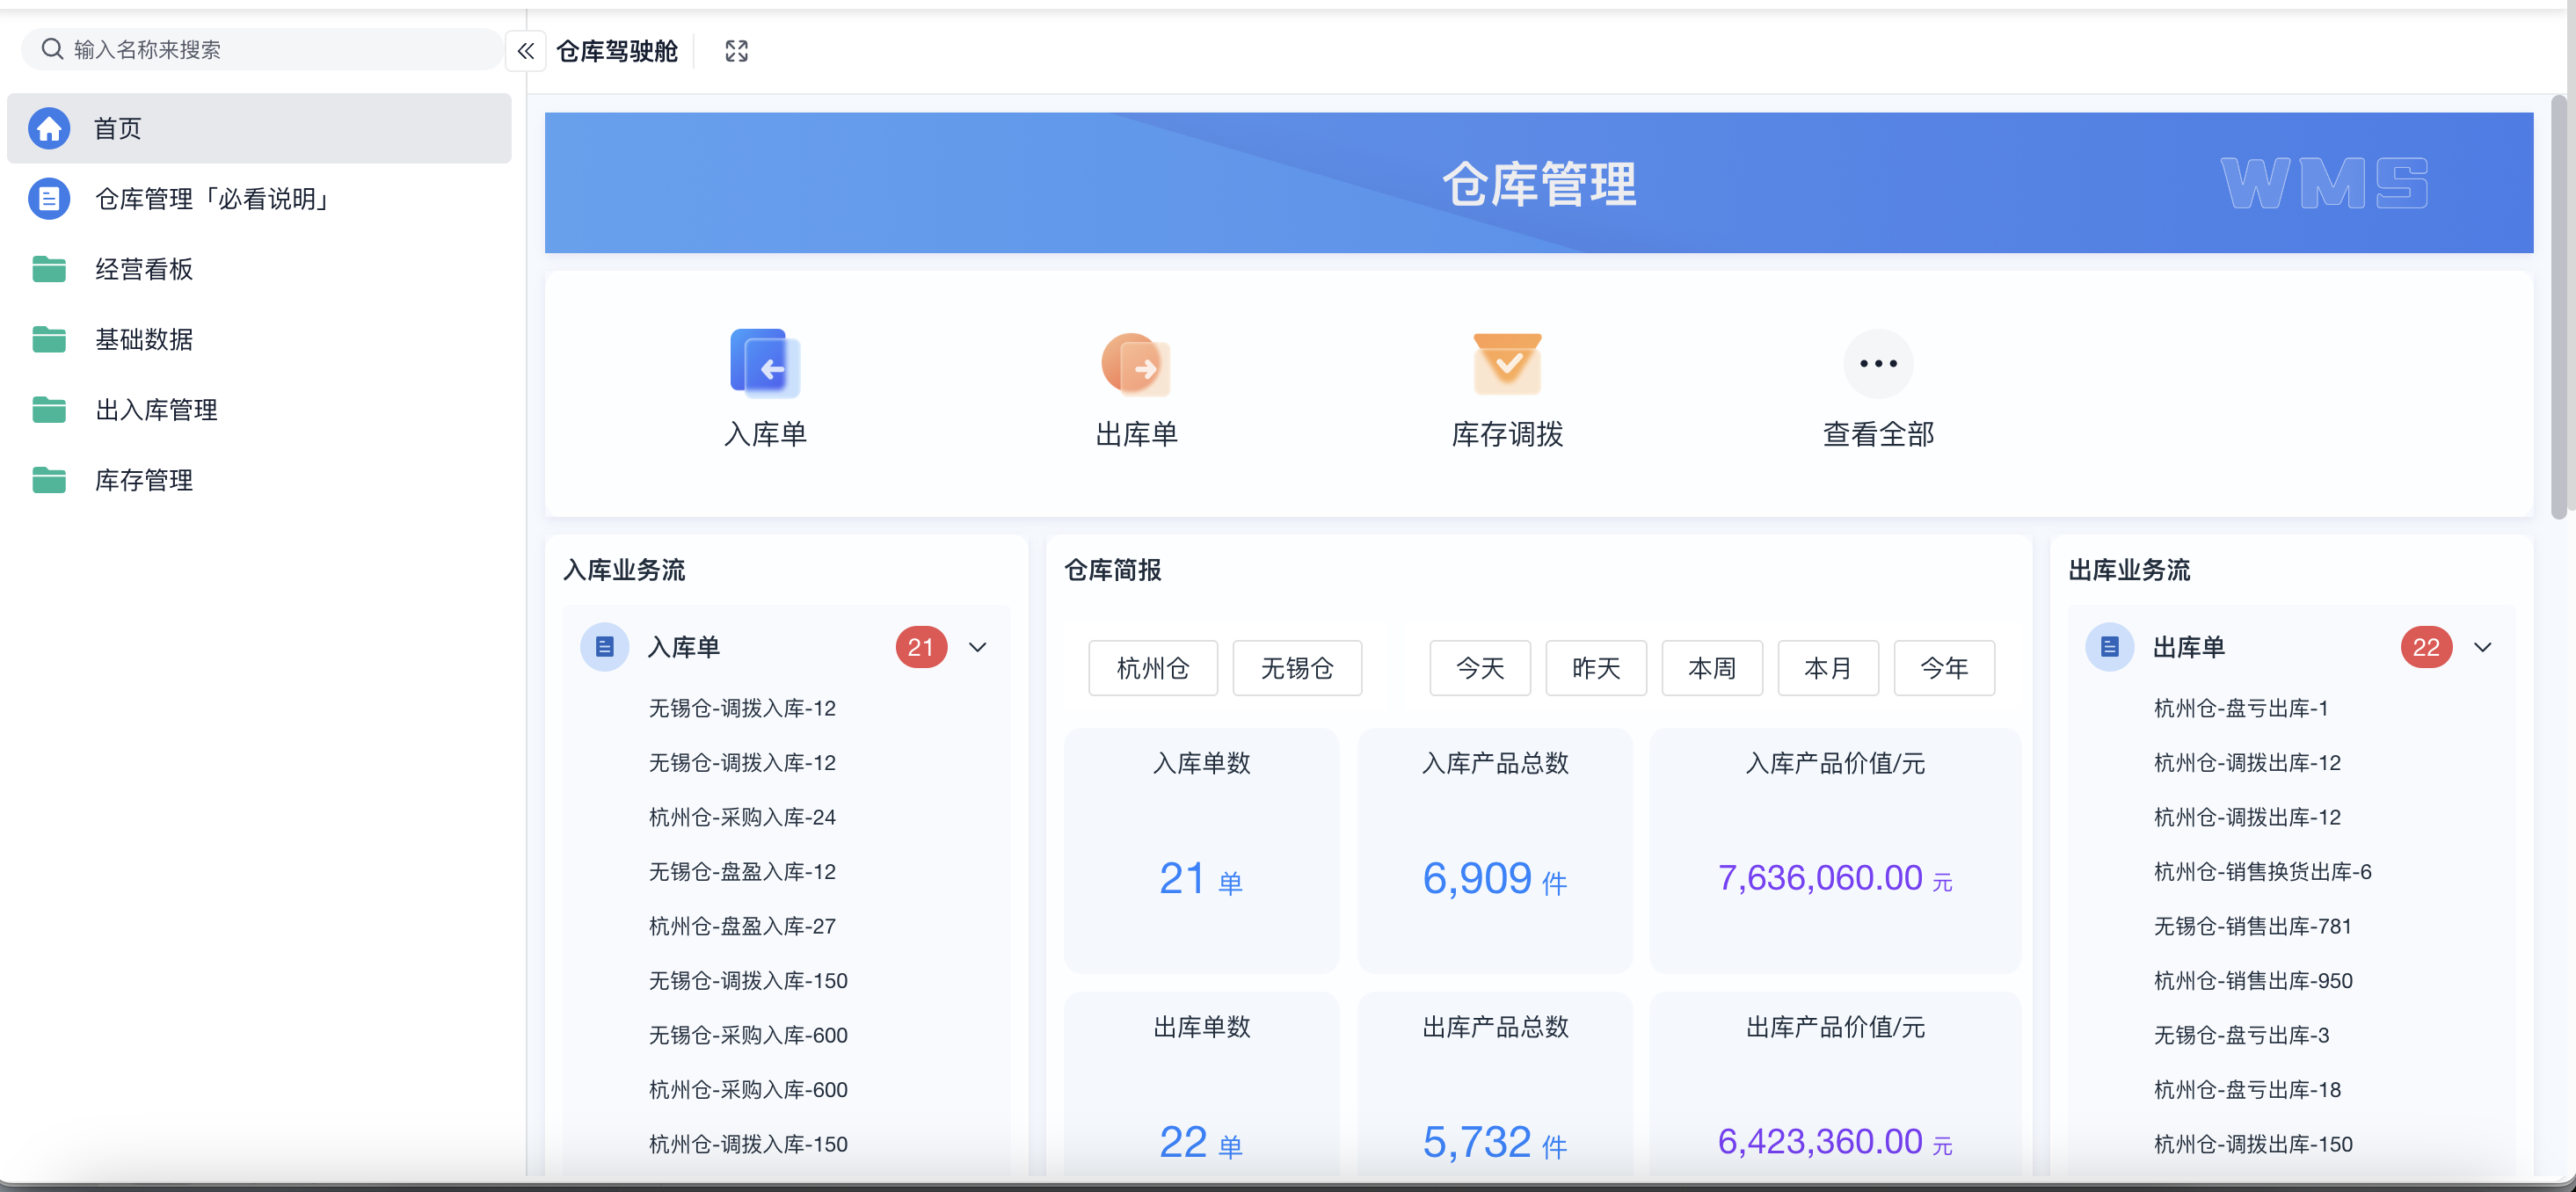Open 无锡仓-盘盈入库-12 record
The height and width of the screenshot is (1192, 2576).
pos(742,871)
